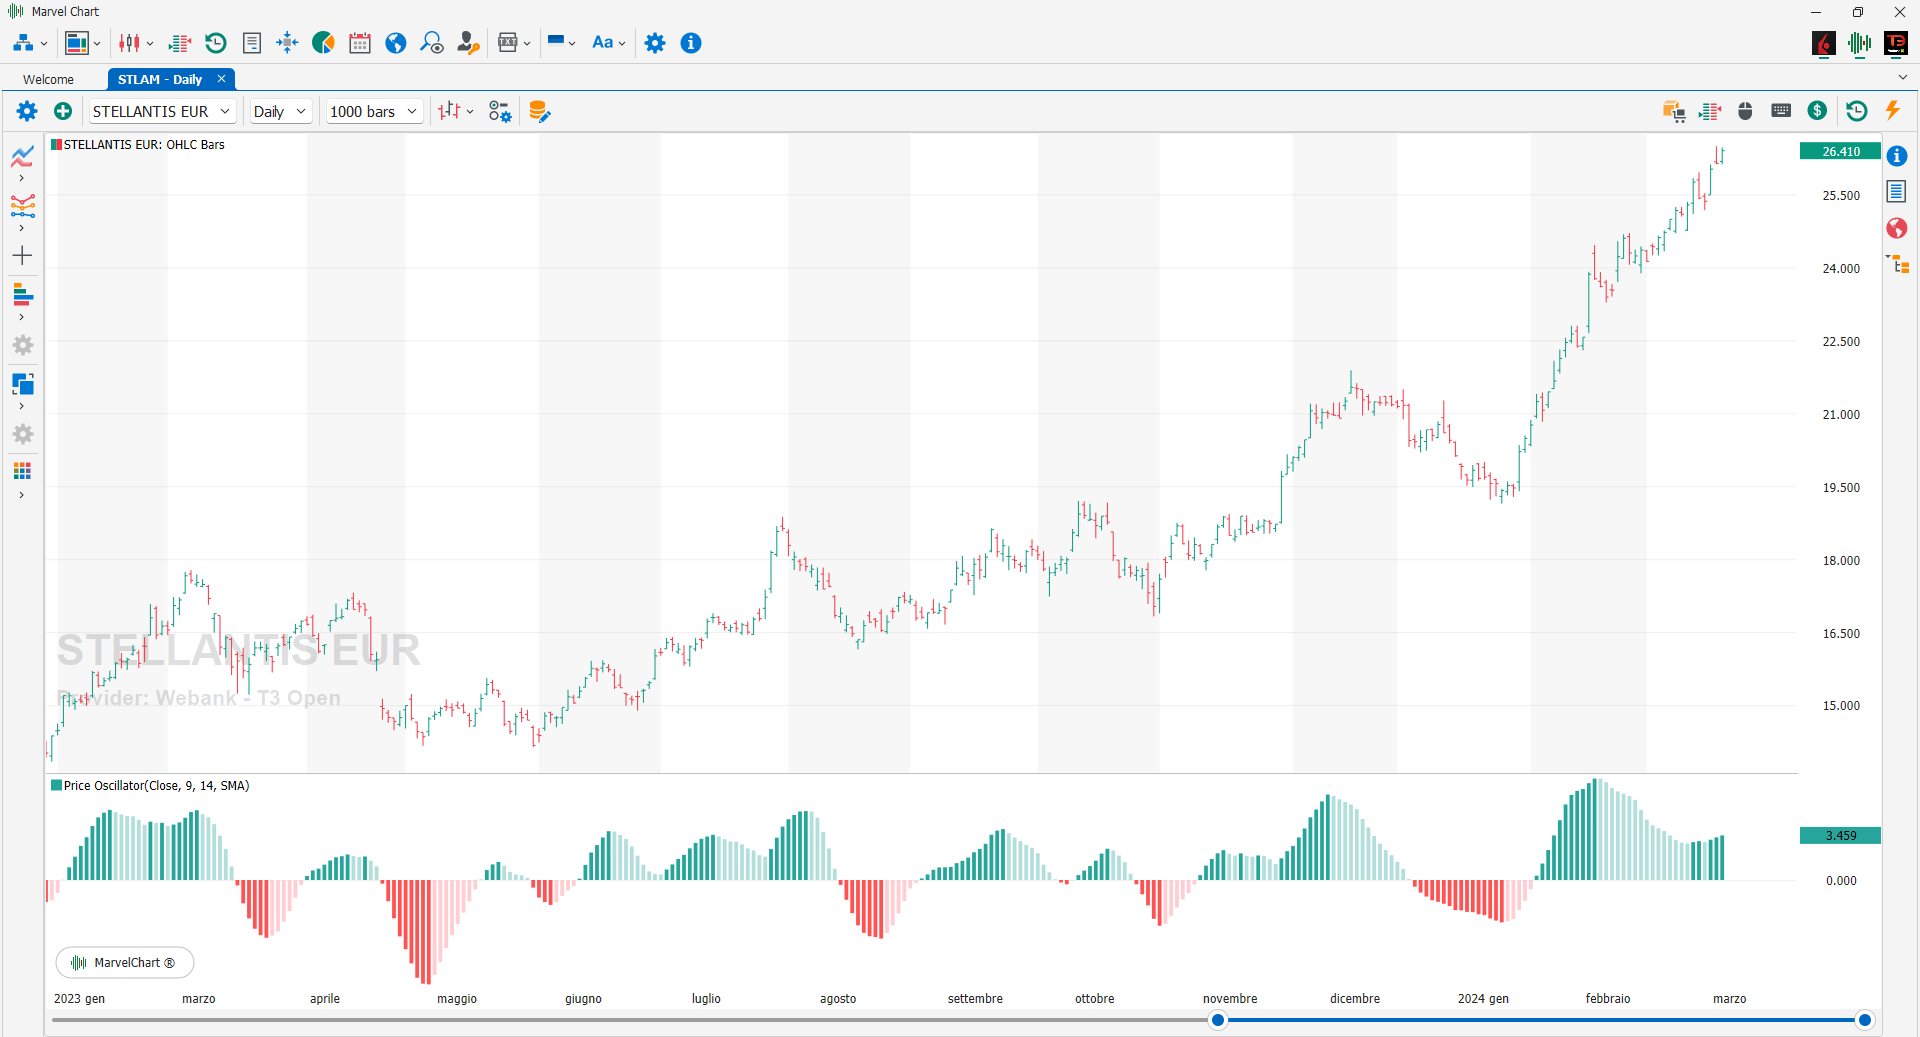This screenshot has width=1920, height=1037.
Task: Open the STELLANTIS EUR symbol dropdown
Action: 162,111
